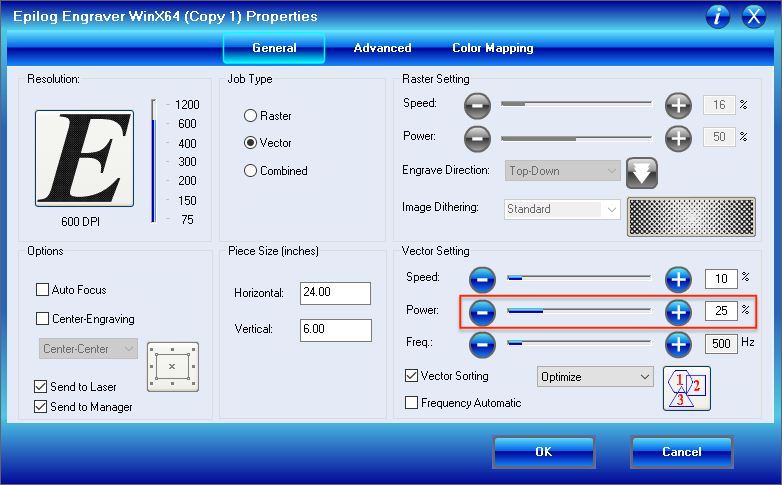The image size is (782, 485).
Task: Decrease Raster Power with minus button
Action: (477, 138)
